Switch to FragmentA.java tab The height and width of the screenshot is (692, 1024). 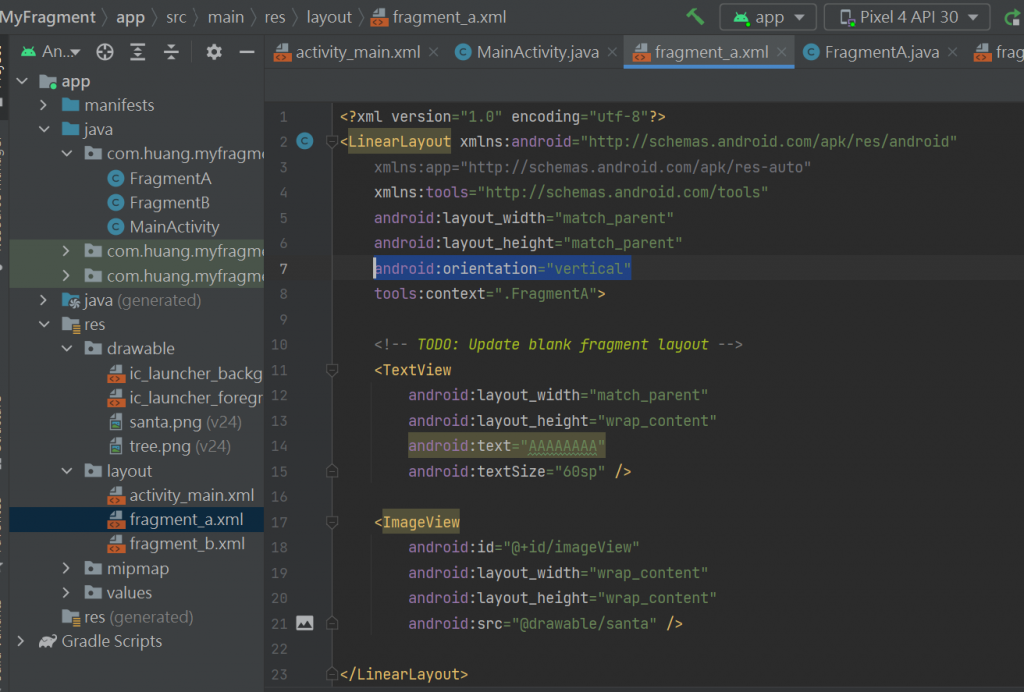[x=881, y=52]
